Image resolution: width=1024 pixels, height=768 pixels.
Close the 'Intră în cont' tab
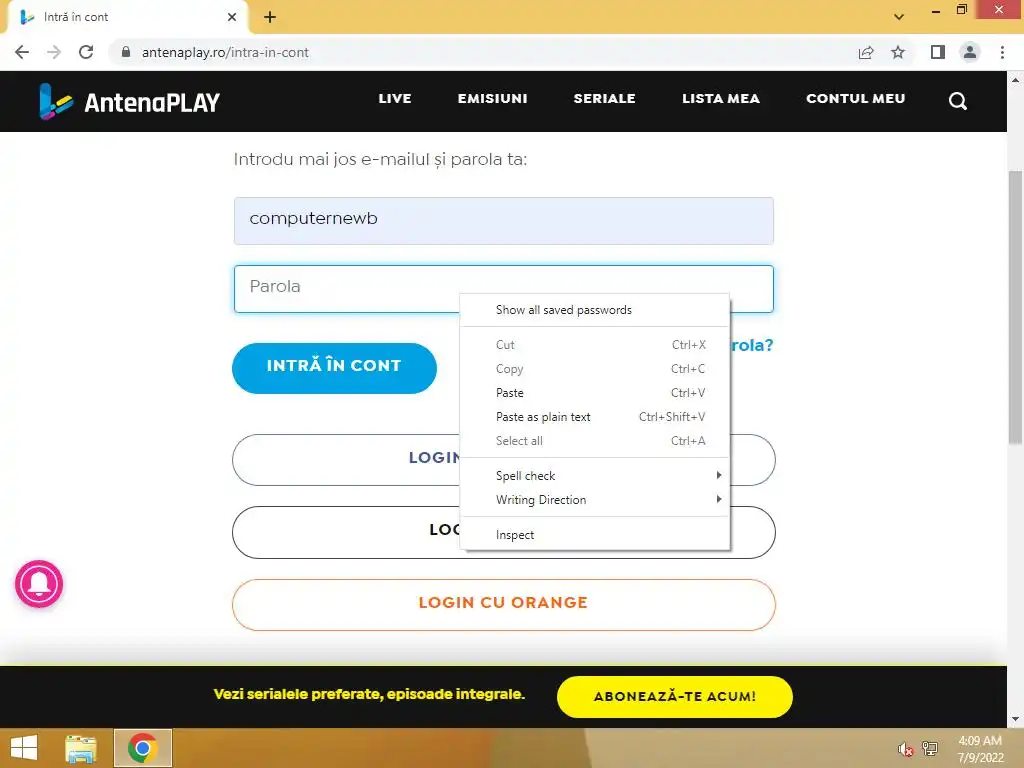pyautogui.click(x=232, y=17)
